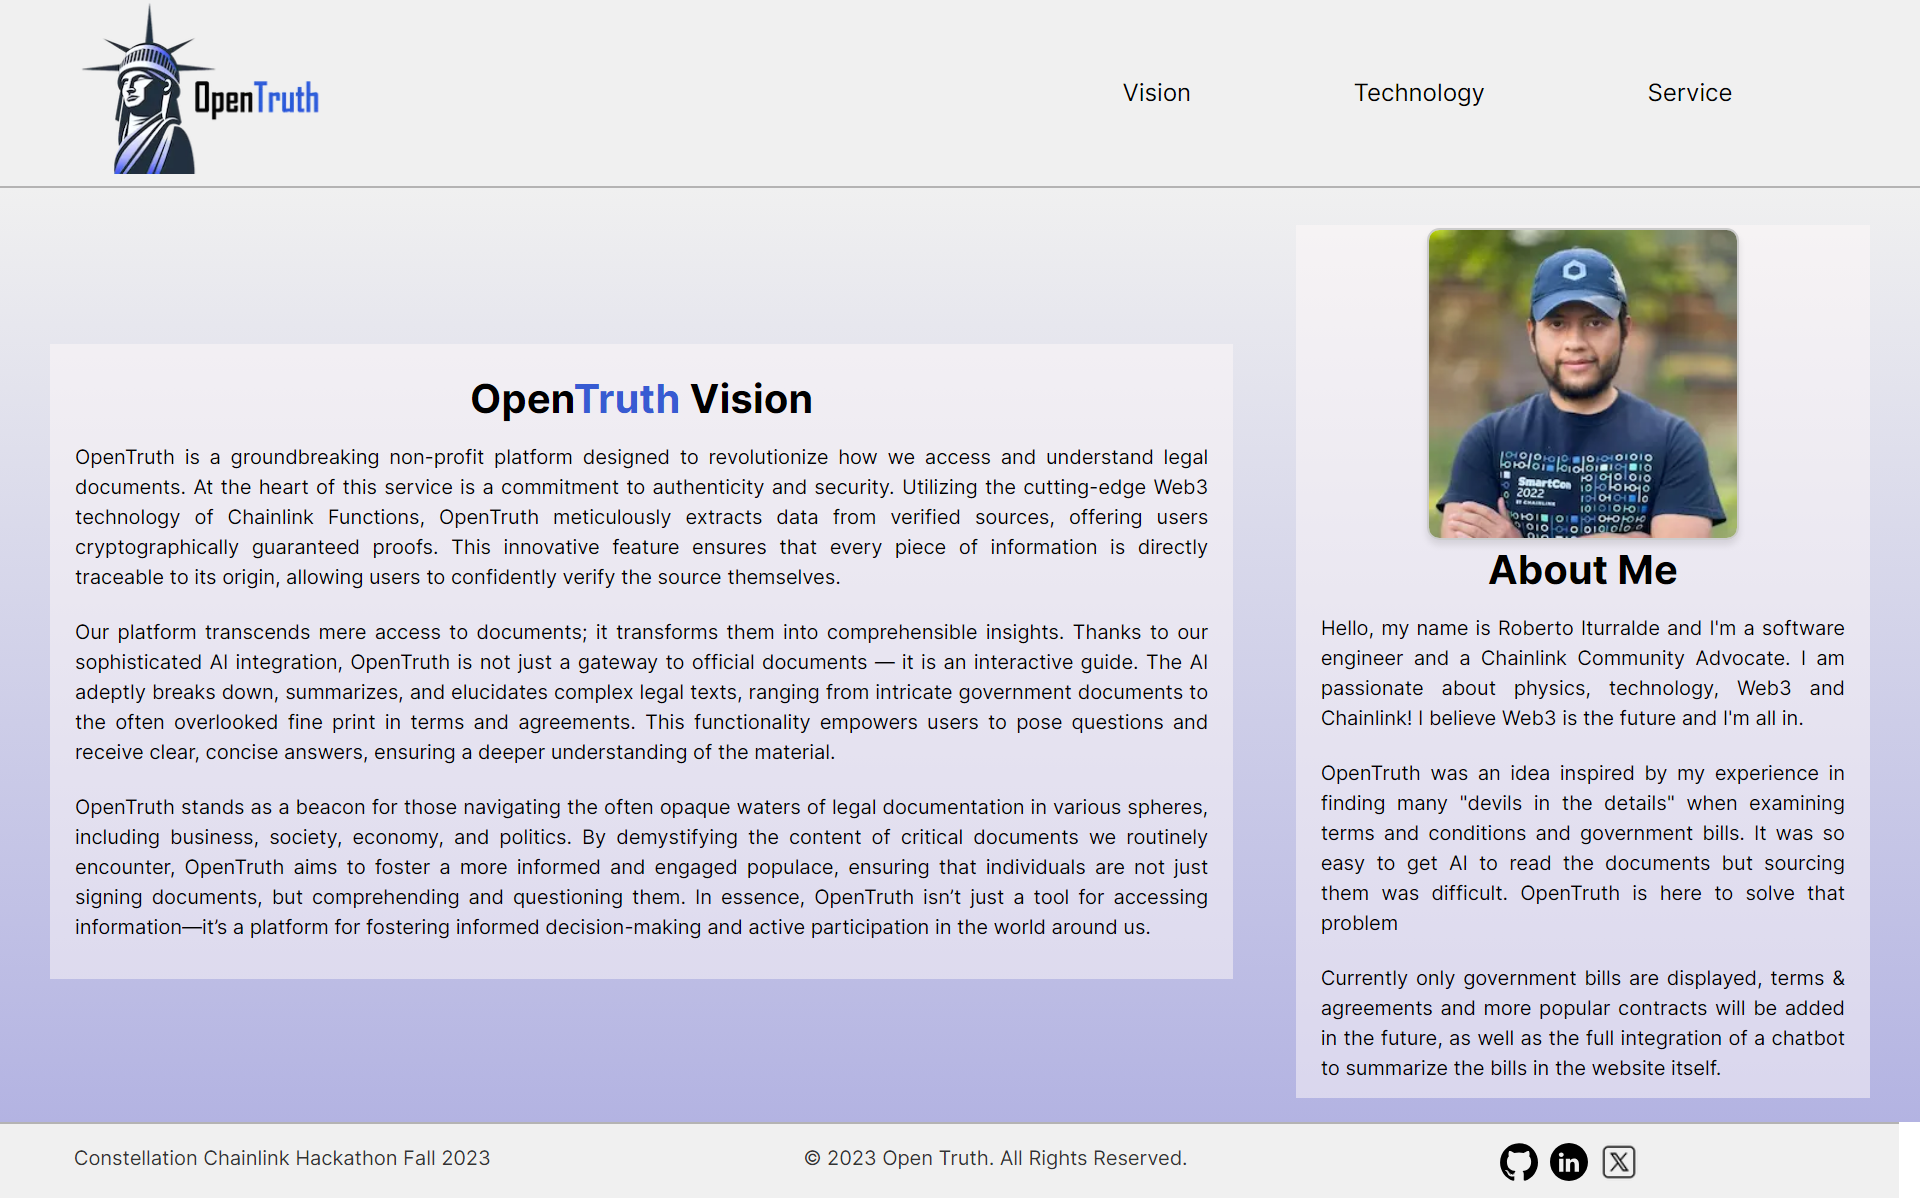Click the "About Me" heading
The width and height of the screenshot is (1920, 1198).
tap(1582, 570)
